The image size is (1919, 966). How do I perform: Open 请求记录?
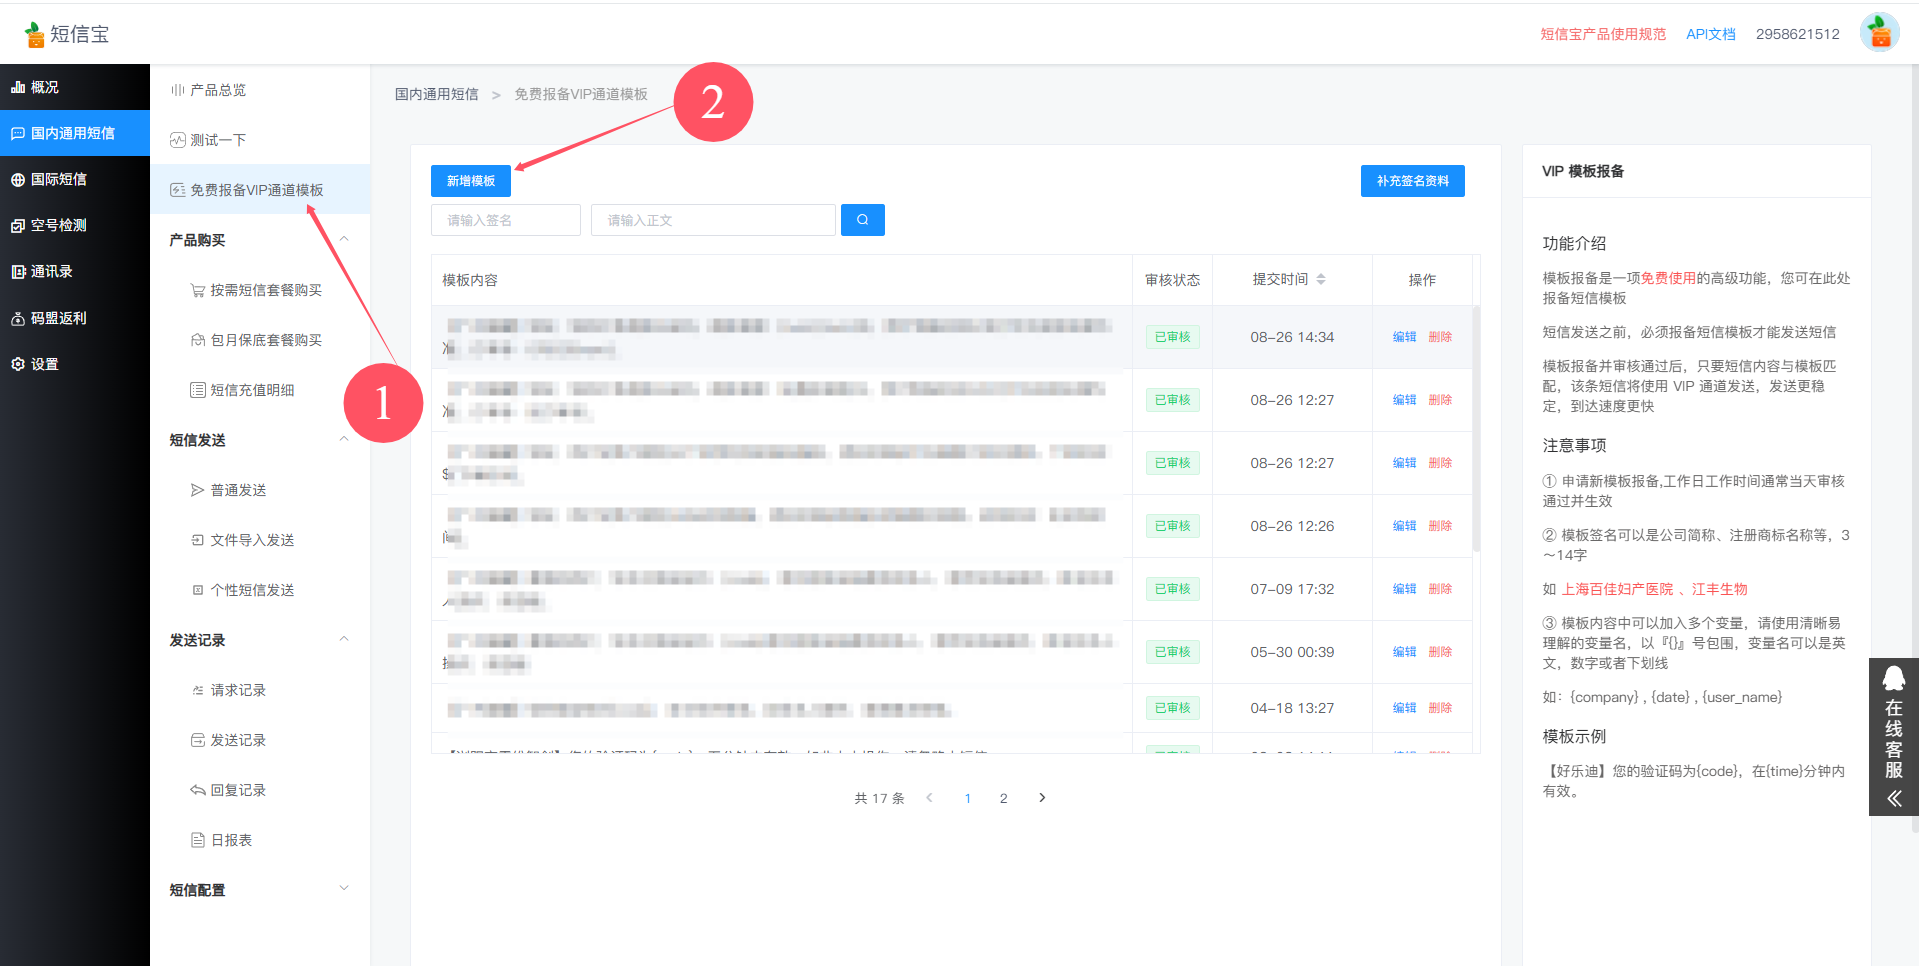tap(260, 690)
